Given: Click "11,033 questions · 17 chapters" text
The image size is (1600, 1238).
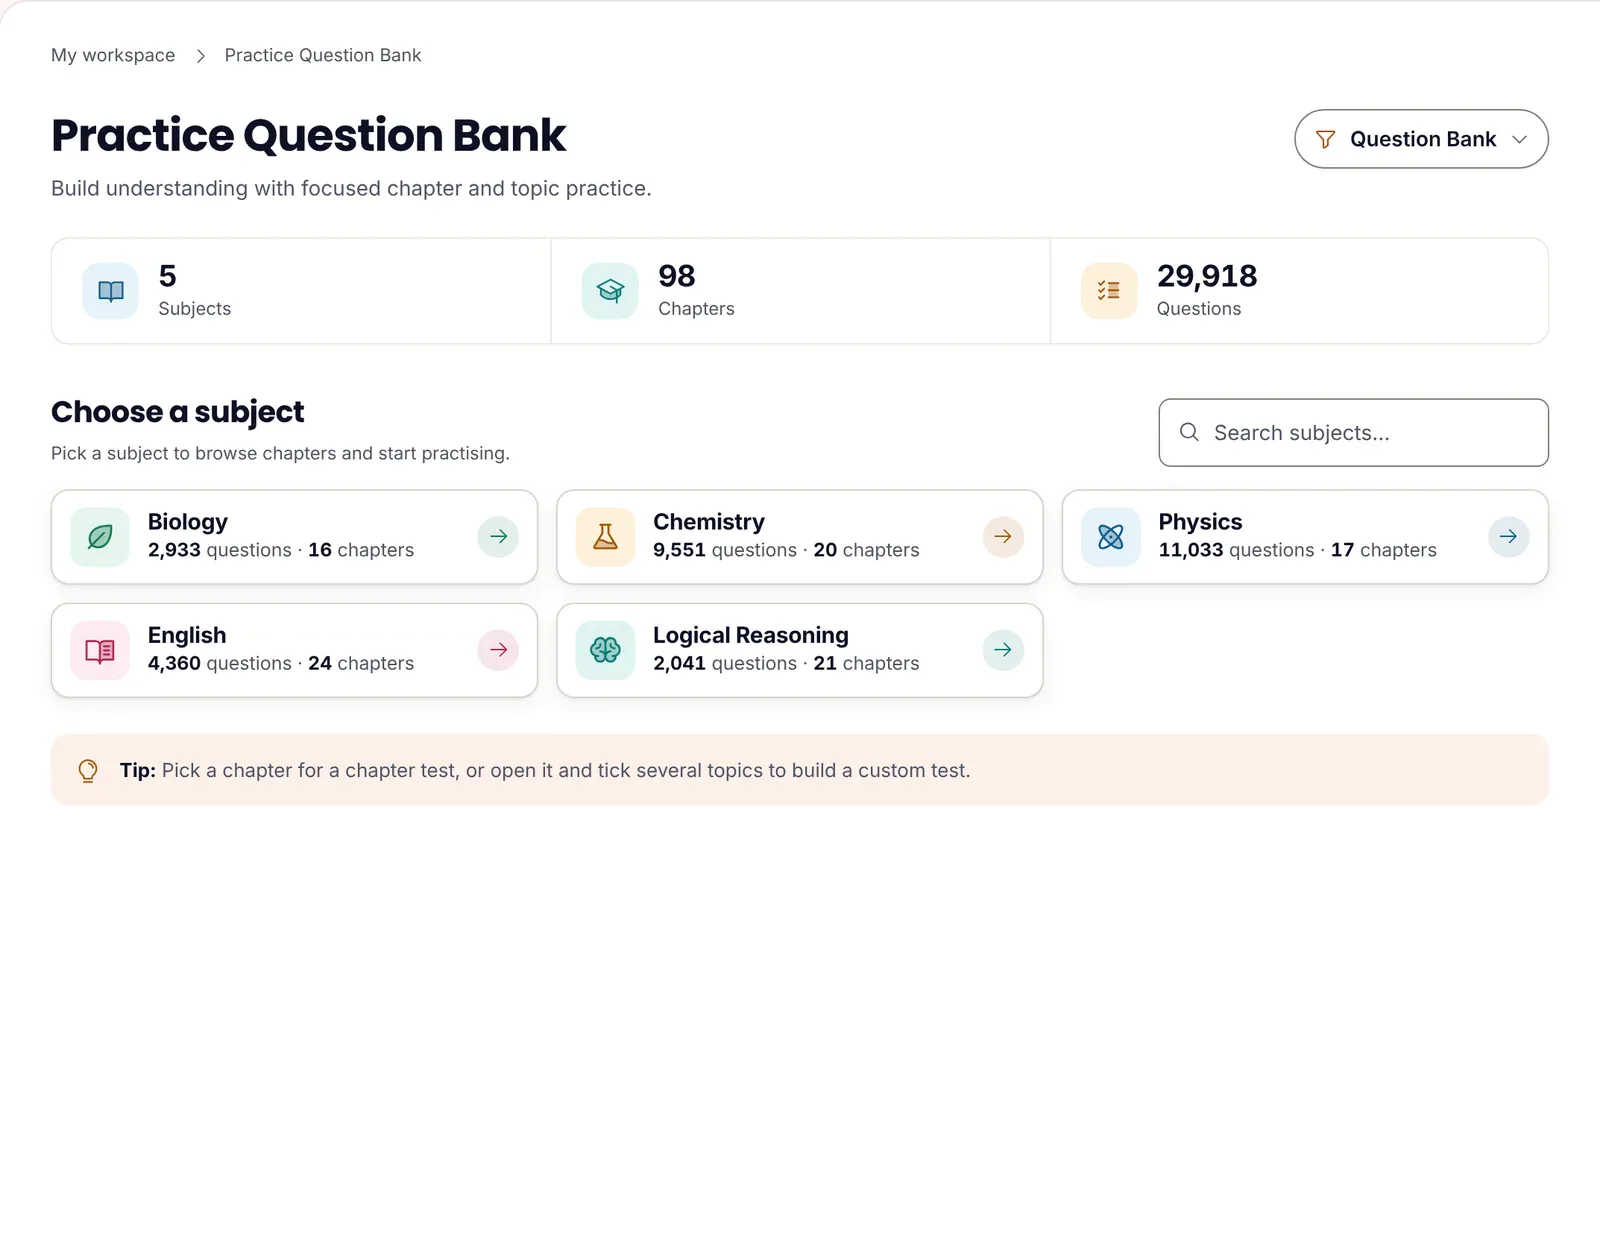Looking at the screenshot, I should click(x=1297, y=550).
